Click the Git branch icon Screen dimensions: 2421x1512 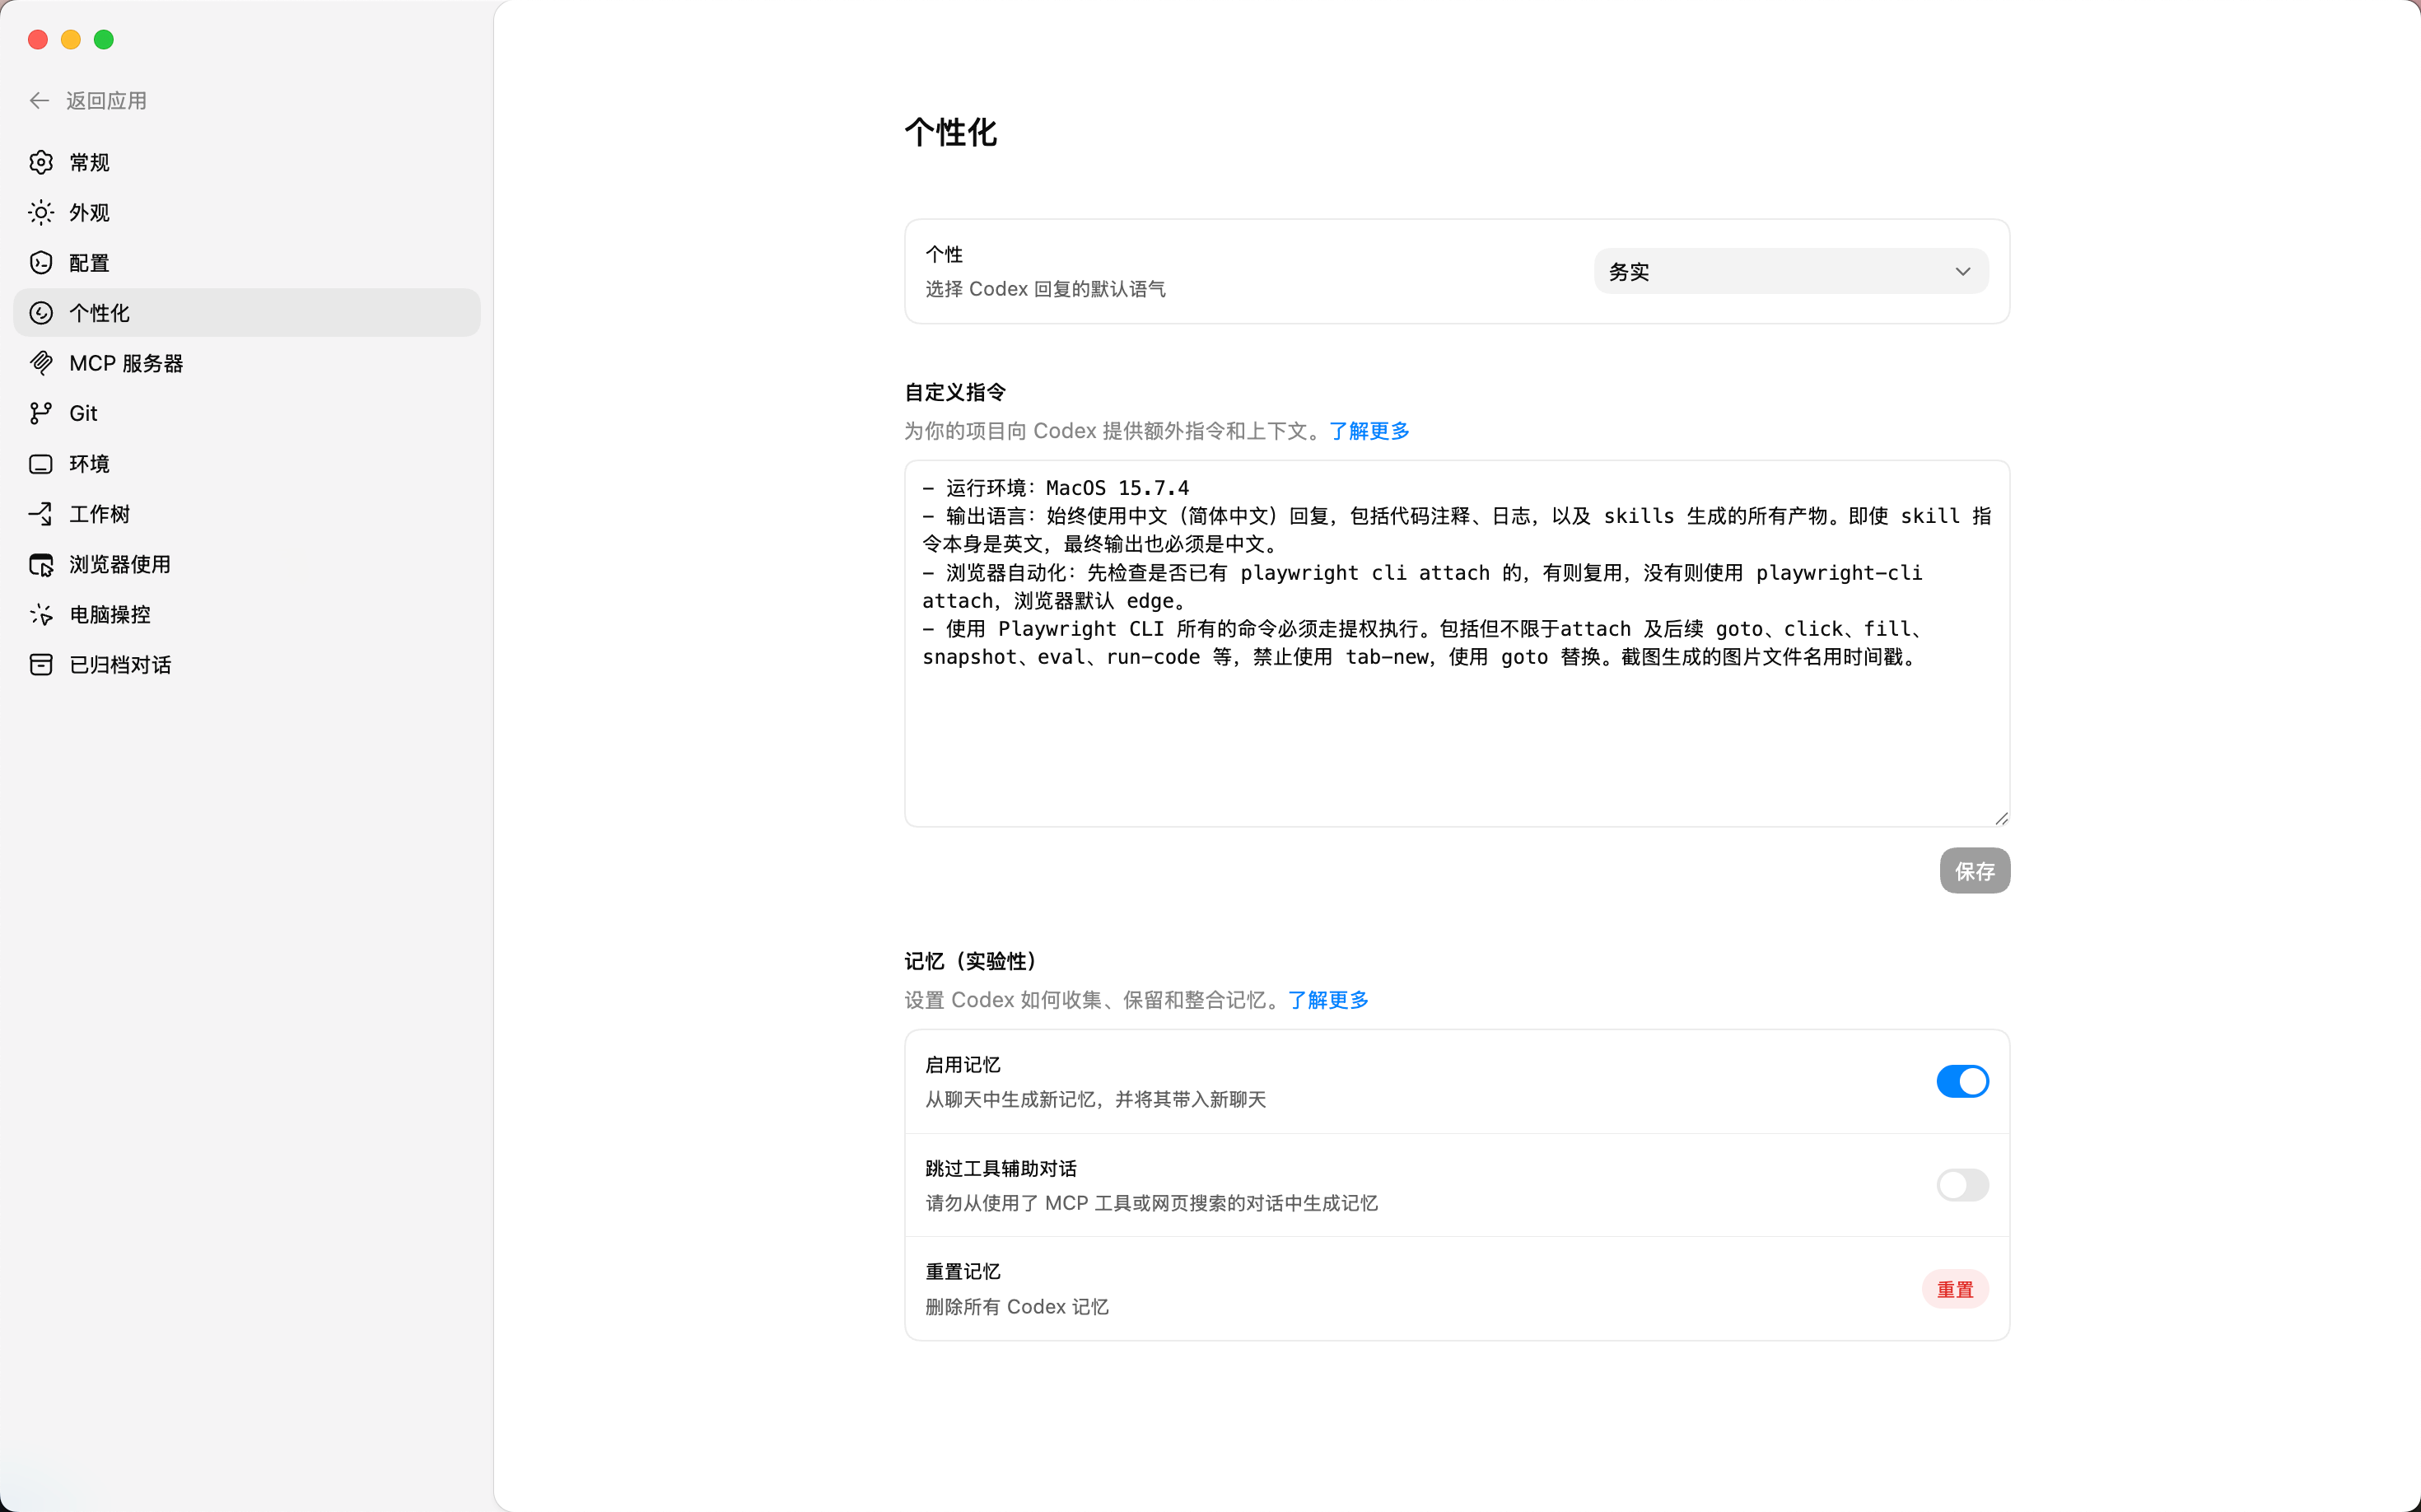coord(41,413)
